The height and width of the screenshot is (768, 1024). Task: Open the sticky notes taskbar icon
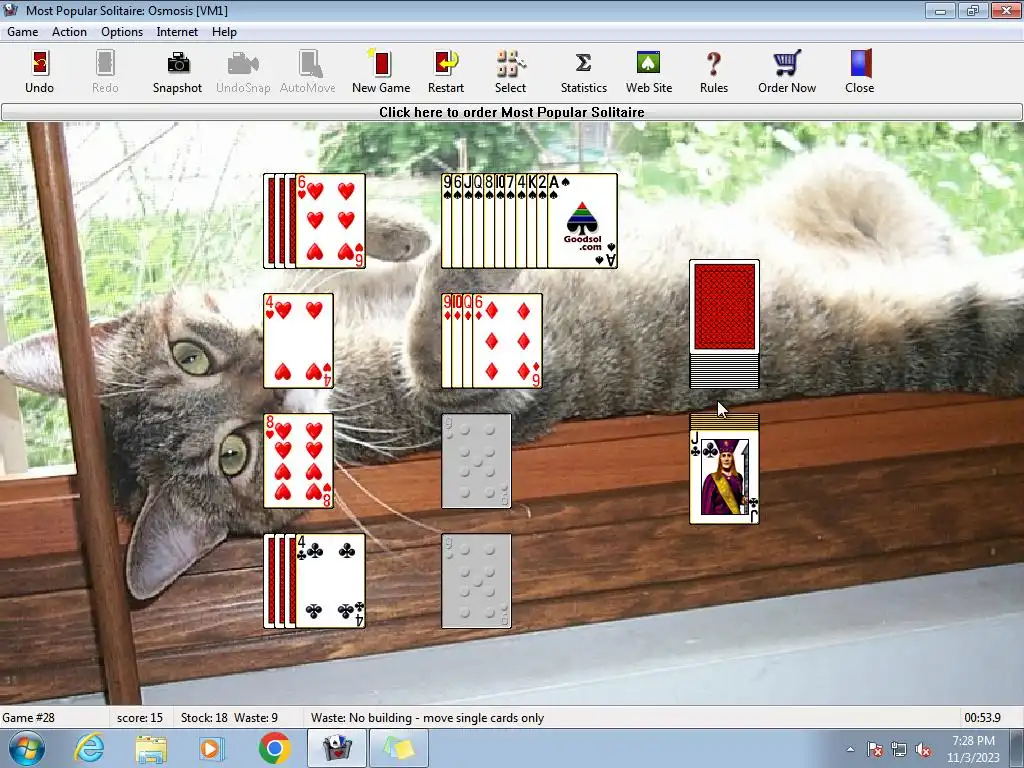[x=399, y=748]
